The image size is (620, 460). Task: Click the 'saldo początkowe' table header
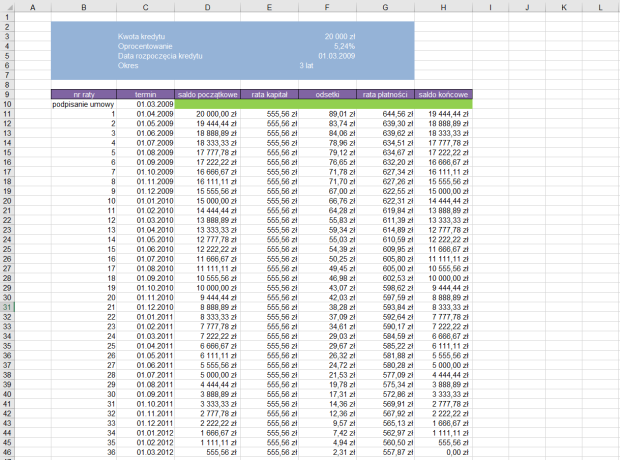pos(207,94)
